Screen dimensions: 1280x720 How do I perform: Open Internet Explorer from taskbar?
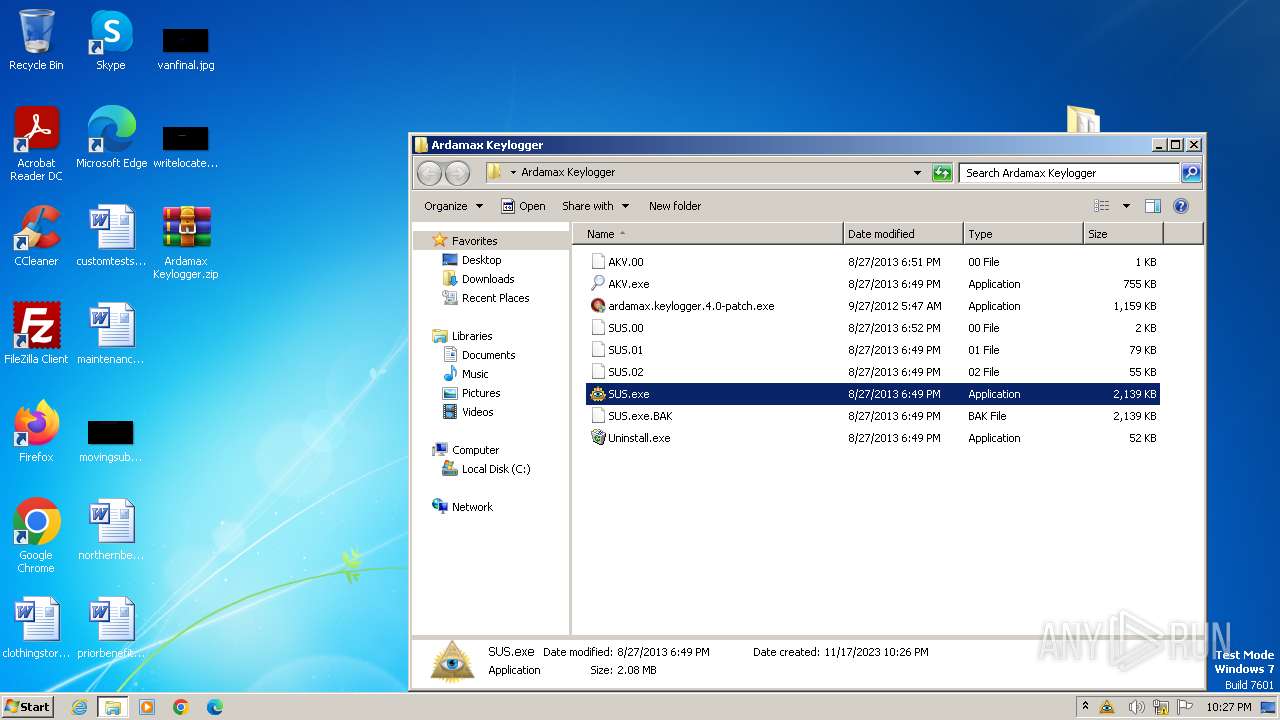[x=79, y=707]
